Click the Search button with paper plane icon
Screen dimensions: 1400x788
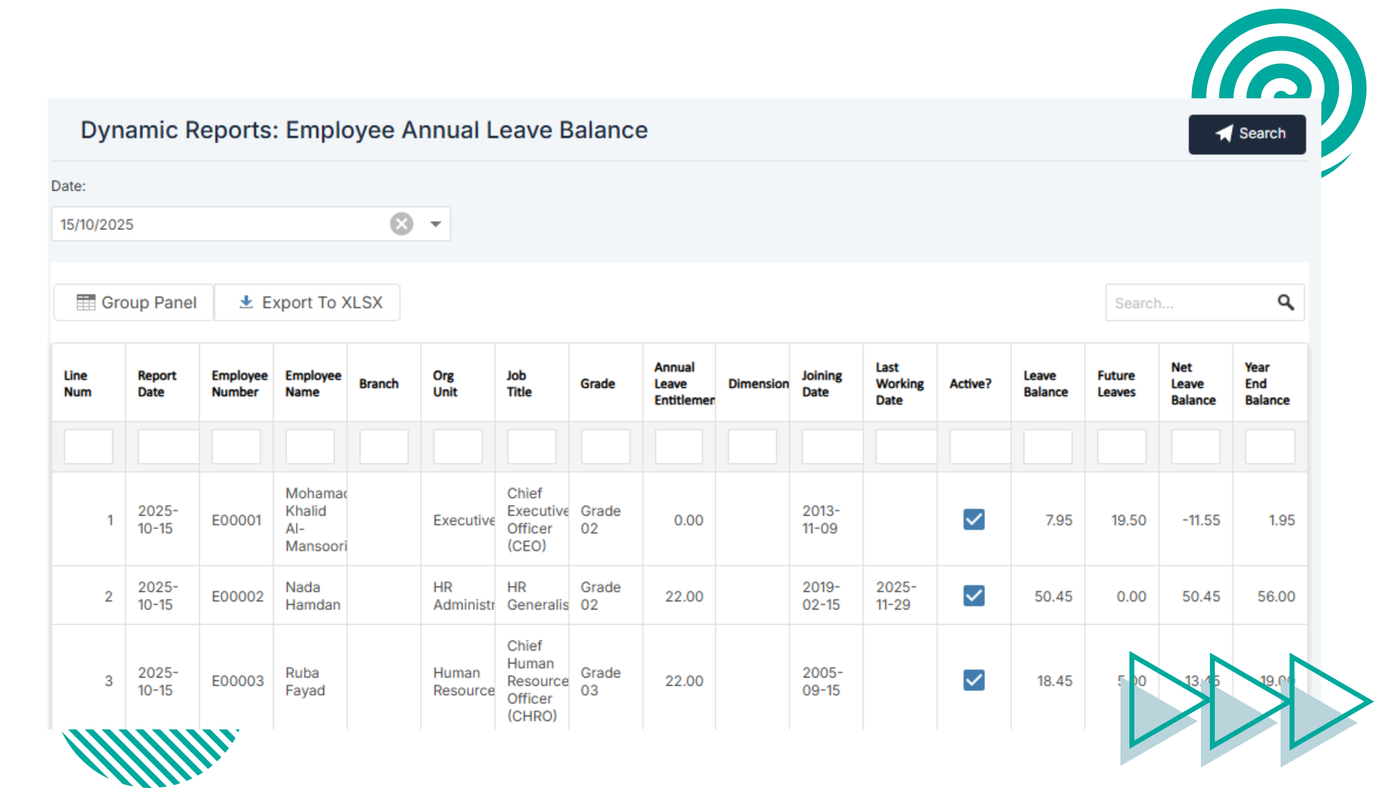pos(1247,134)
